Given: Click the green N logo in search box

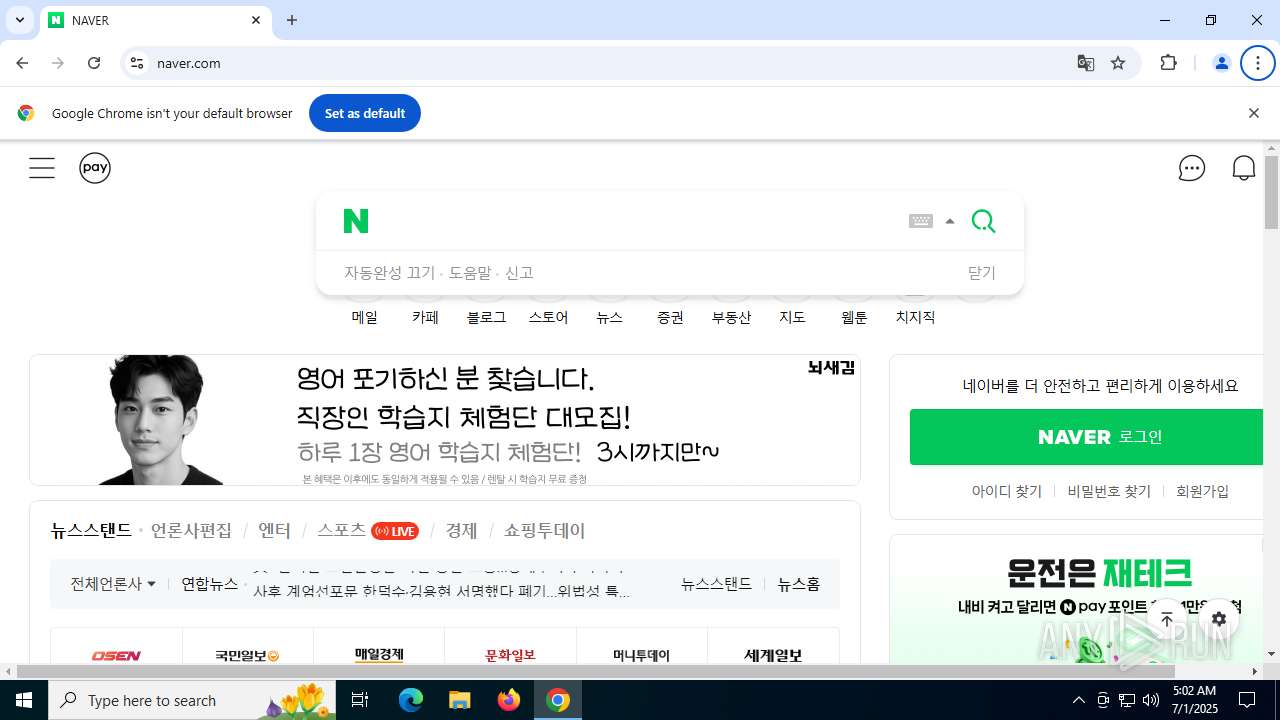Looking at the screenshot, I should pos(356,221).
